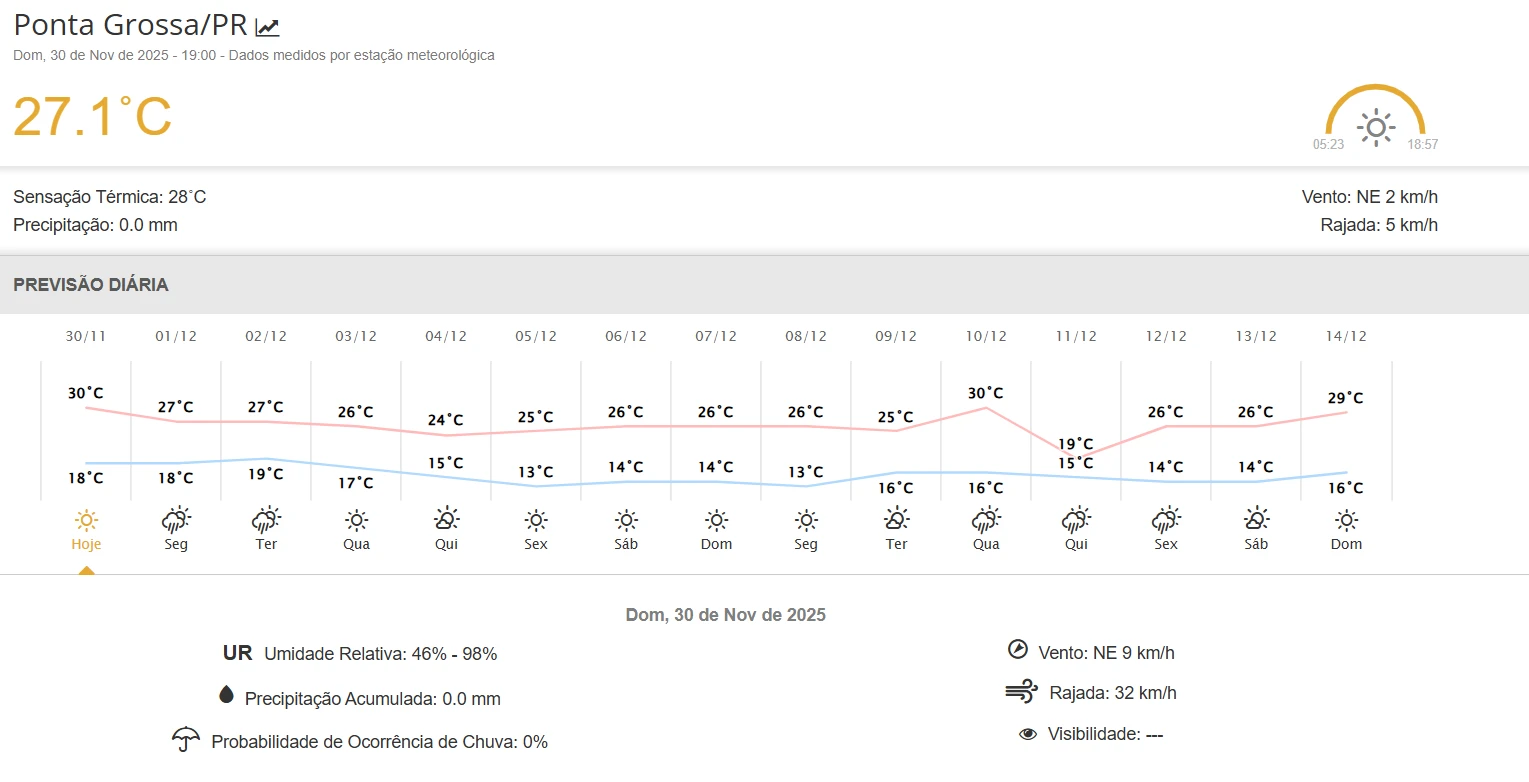Click the umbrella rain probability icon
The image size is (1529, 782).
[x=185, y=740]
